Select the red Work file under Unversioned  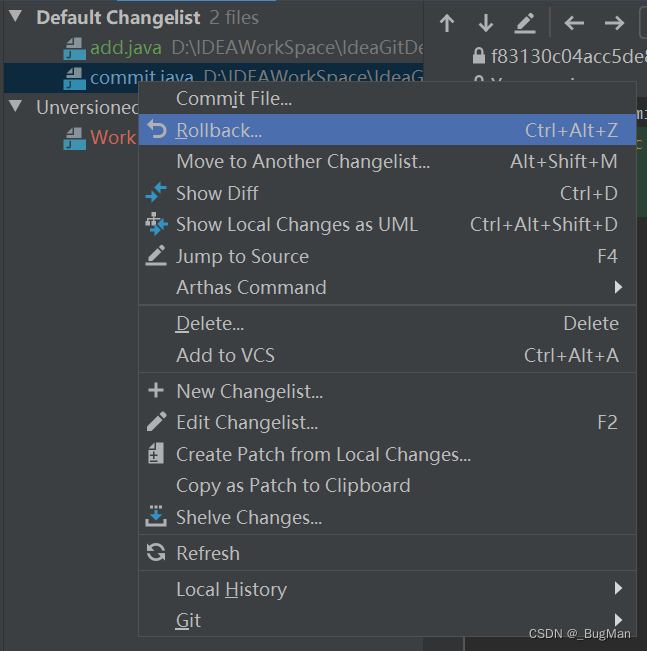pyautogui.click(x=113, y=137)
